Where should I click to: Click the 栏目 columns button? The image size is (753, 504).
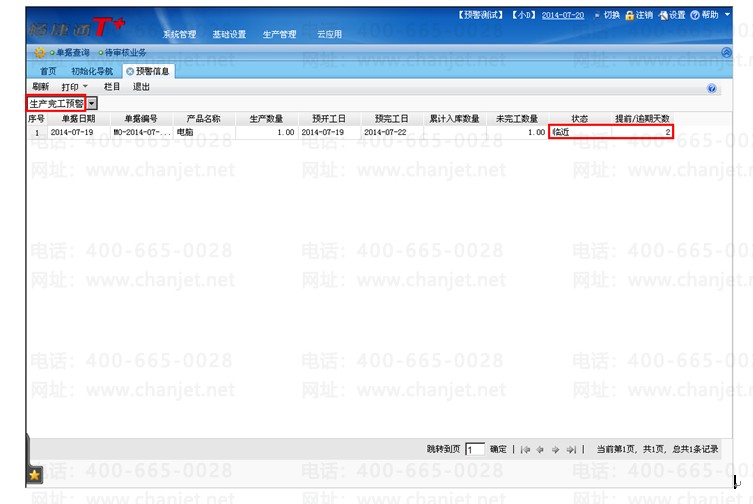[111, 87]
